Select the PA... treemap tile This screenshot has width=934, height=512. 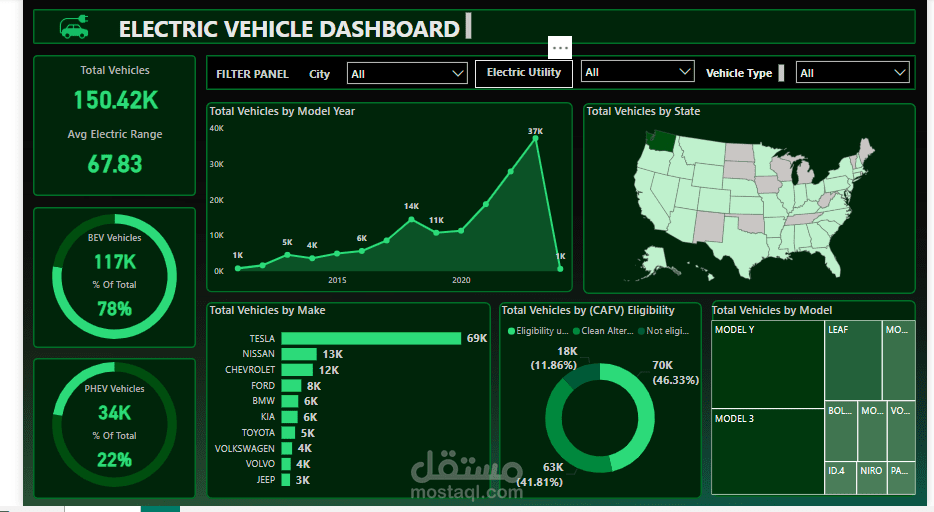pyautogui.click(x=901, y=478)
